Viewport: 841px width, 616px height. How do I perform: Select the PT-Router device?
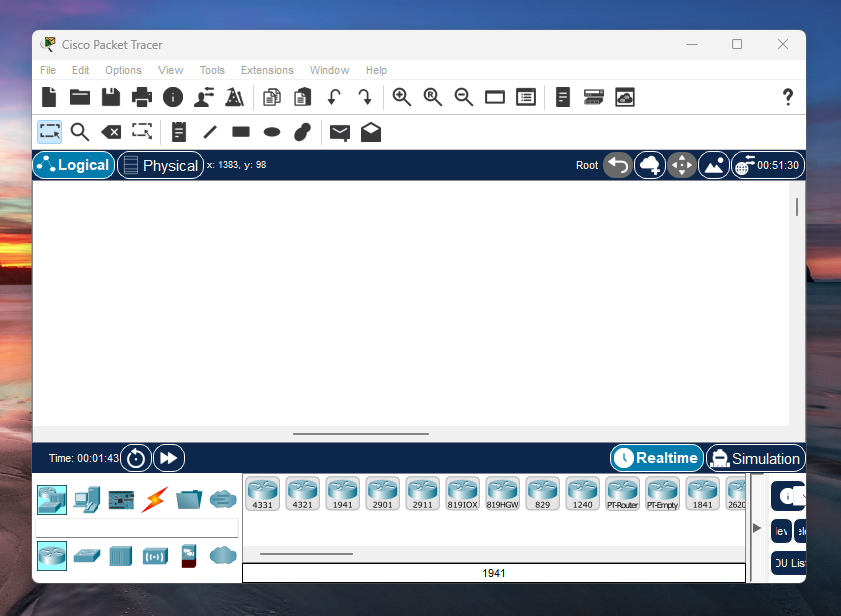click(x=622, y=493)
